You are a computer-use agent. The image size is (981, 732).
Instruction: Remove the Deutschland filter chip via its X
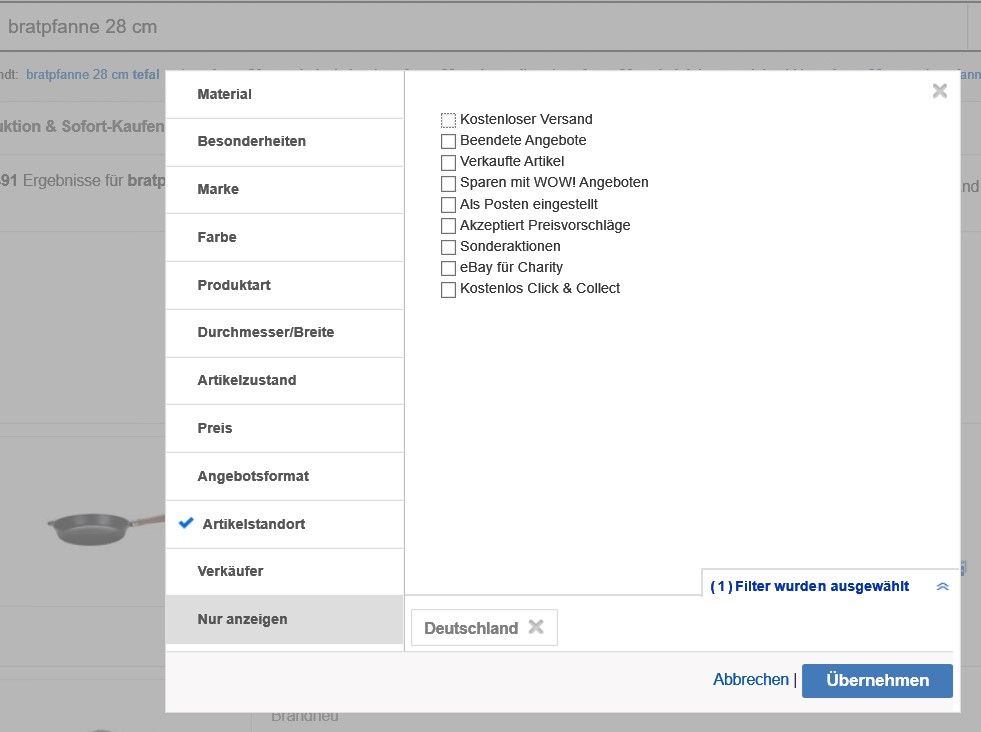536,627
